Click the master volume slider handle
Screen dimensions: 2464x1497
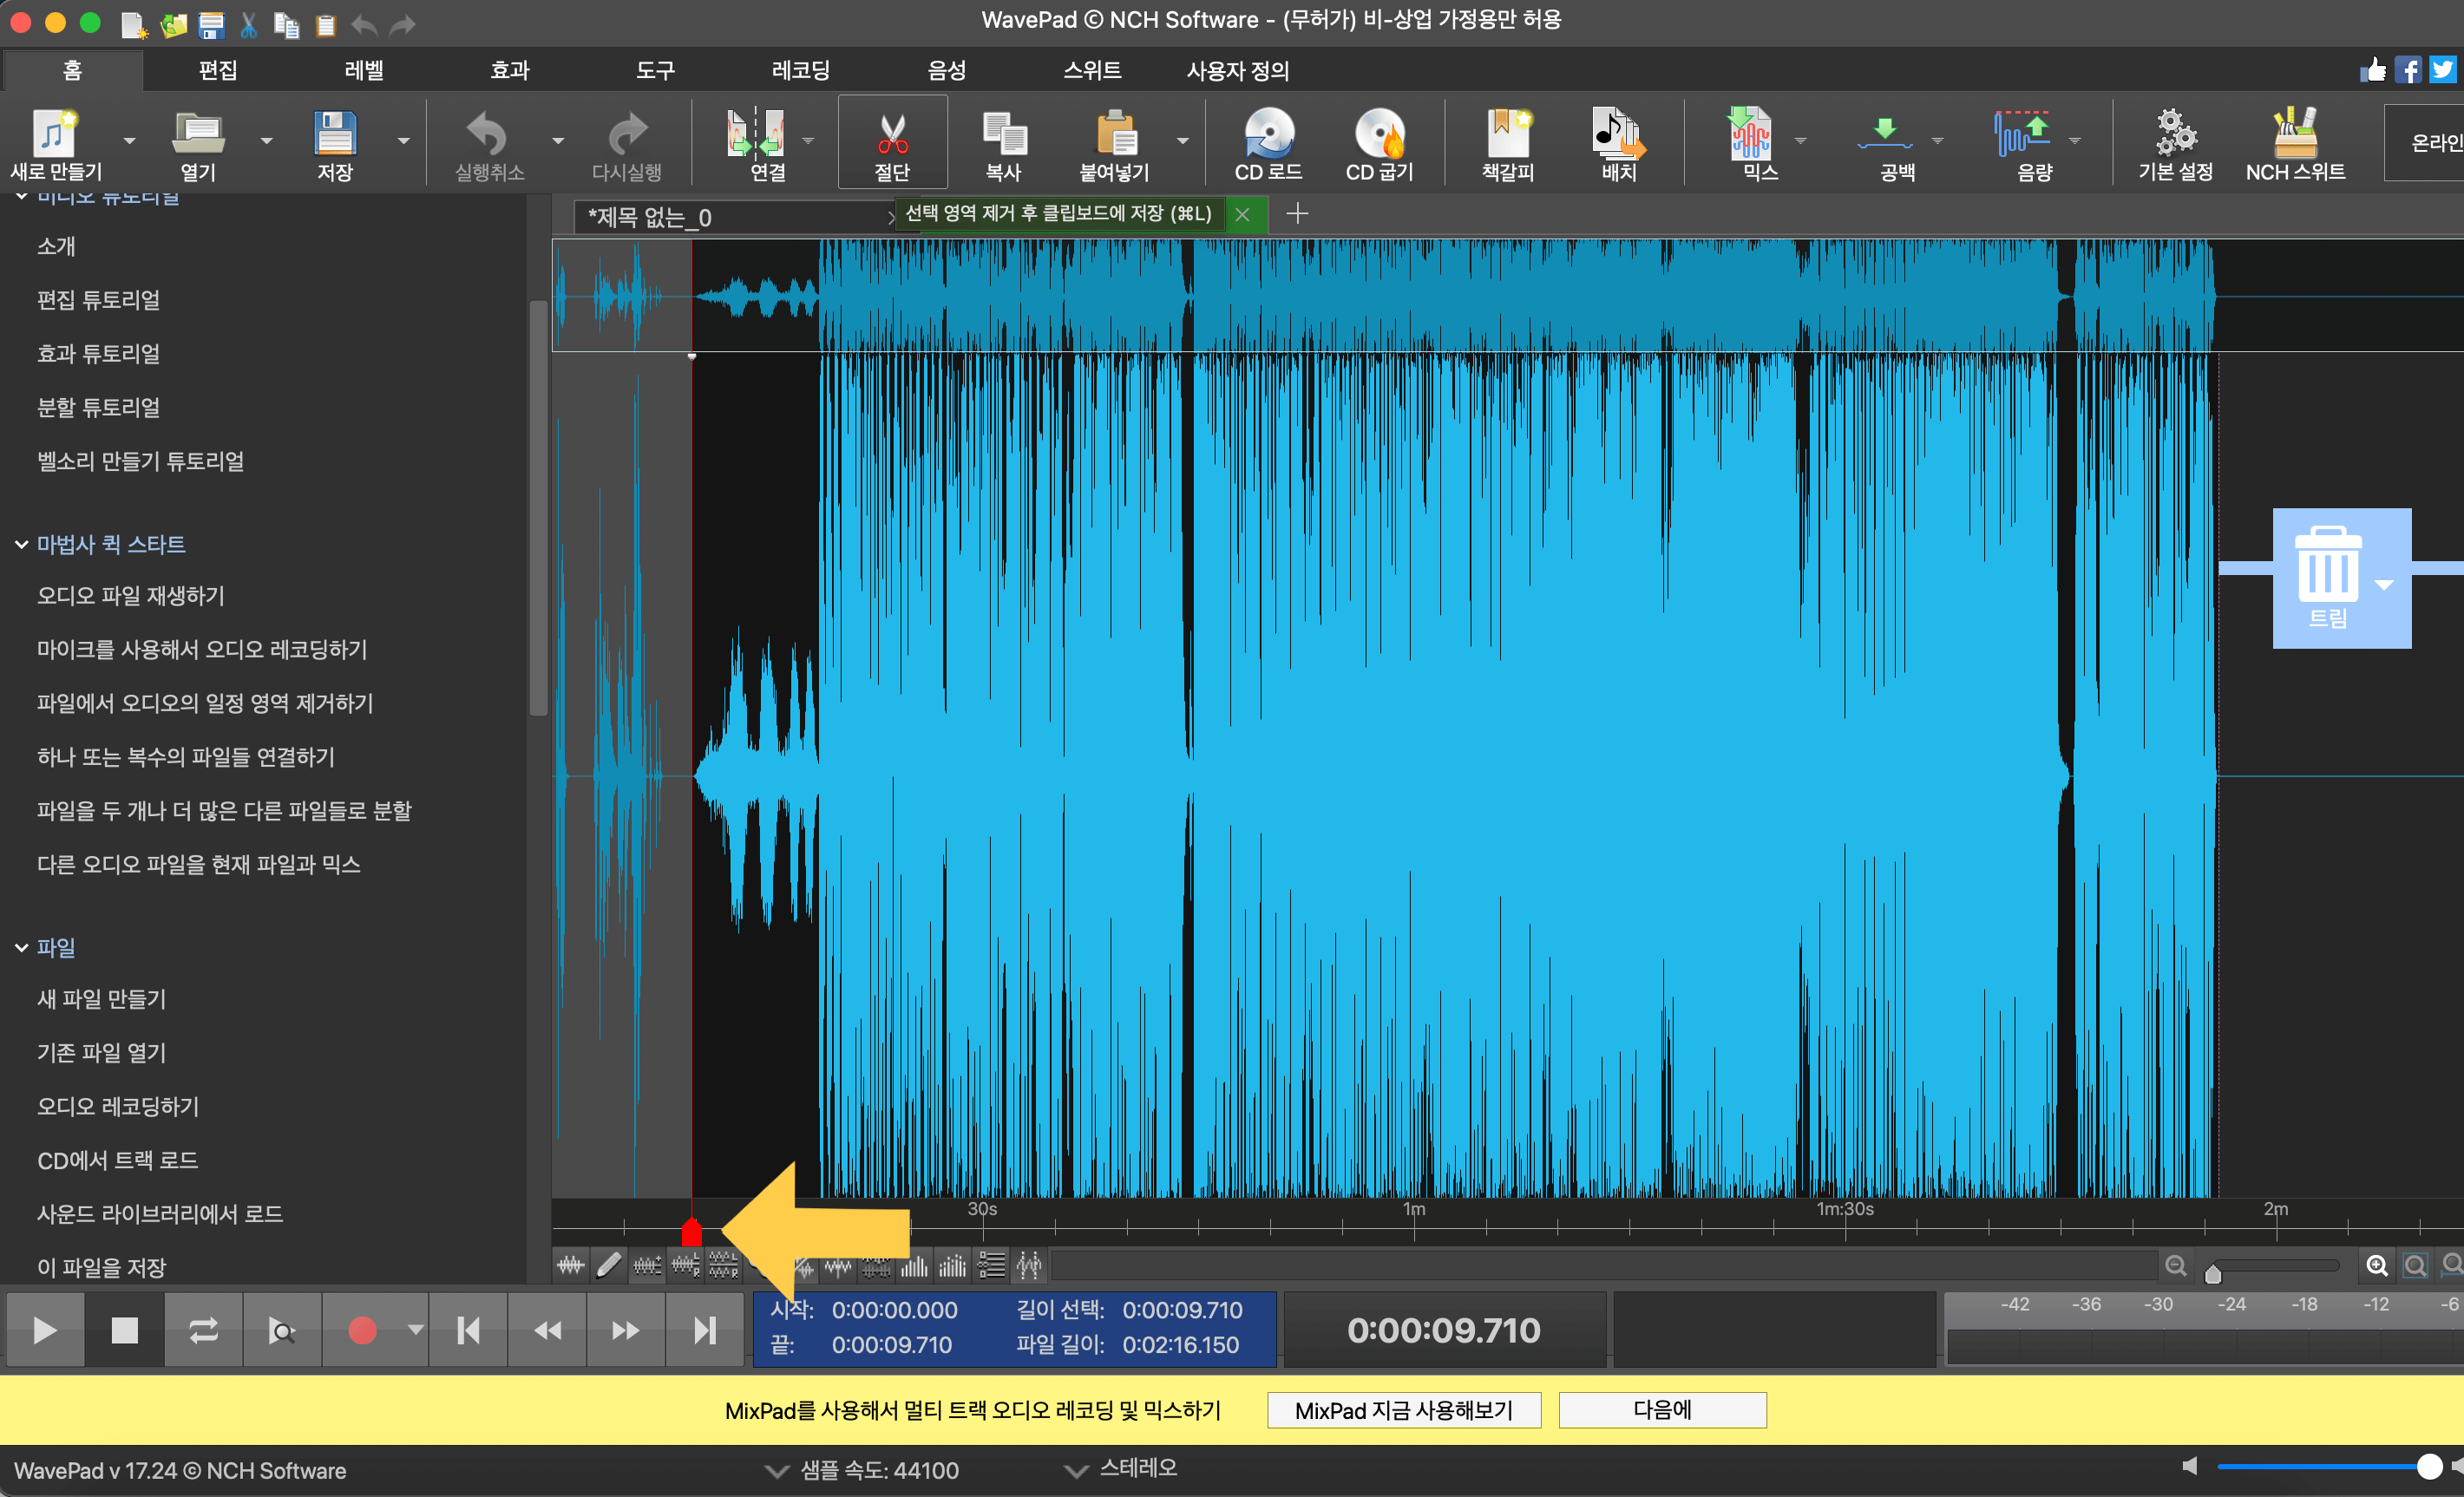2428,1467
